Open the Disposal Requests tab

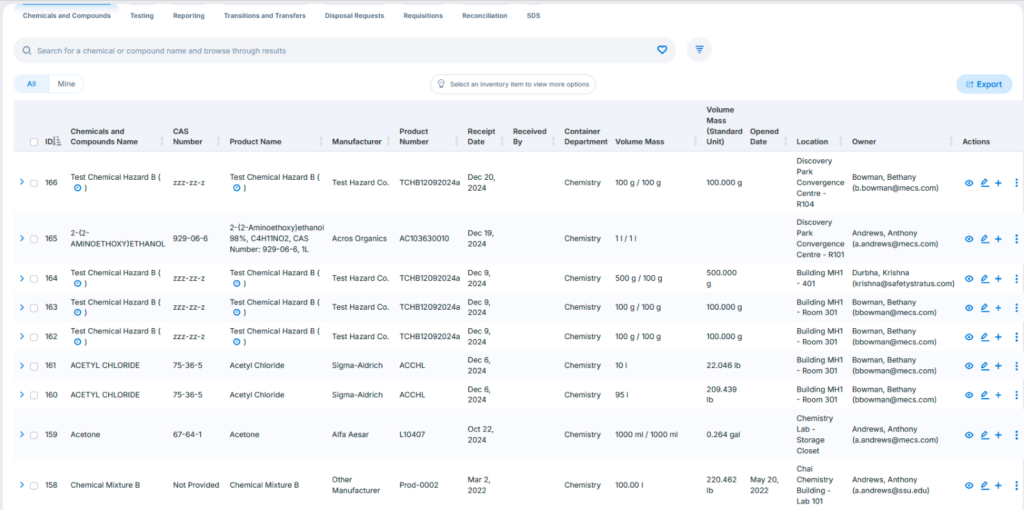click(355, 16)
